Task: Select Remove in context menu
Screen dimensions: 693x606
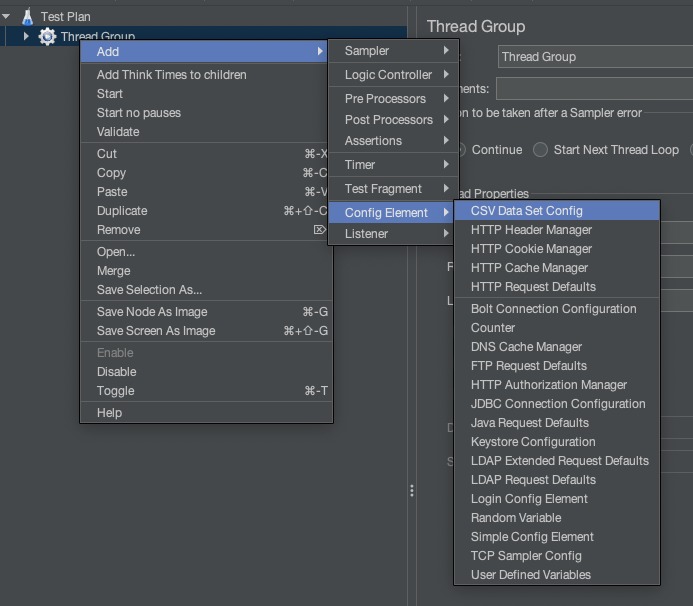Action: [204, 230]
